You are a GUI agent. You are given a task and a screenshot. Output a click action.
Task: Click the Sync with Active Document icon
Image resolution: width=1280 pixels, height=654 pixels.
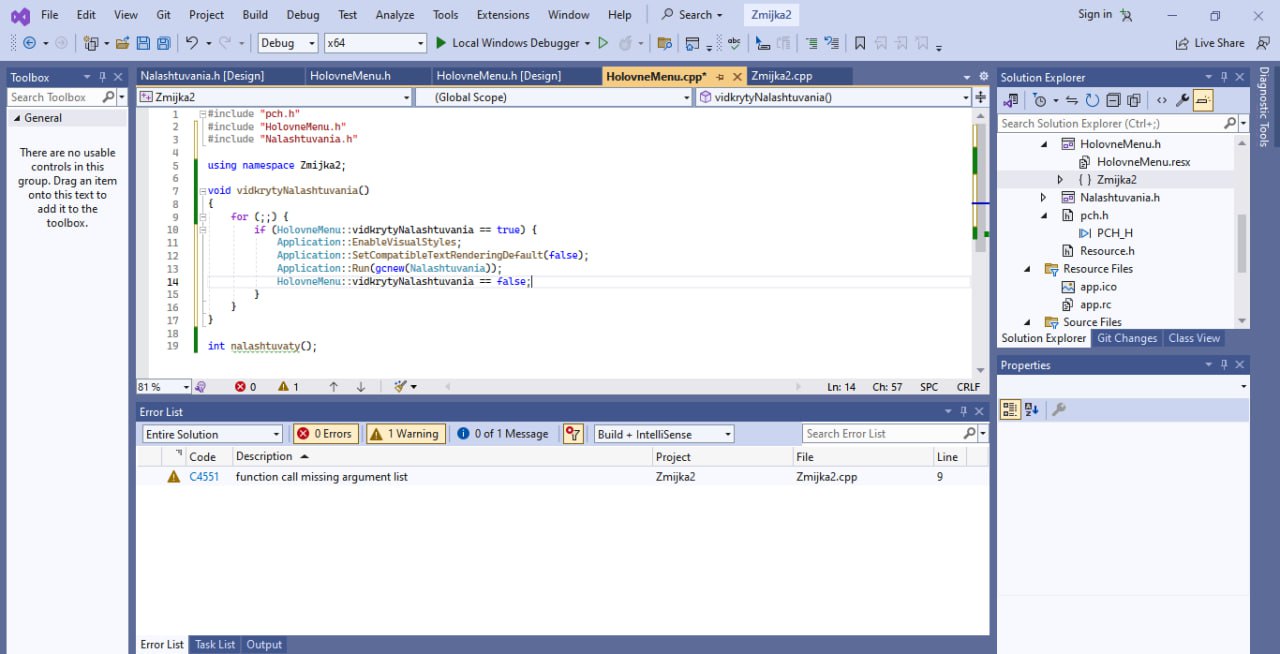[1072, 100]
